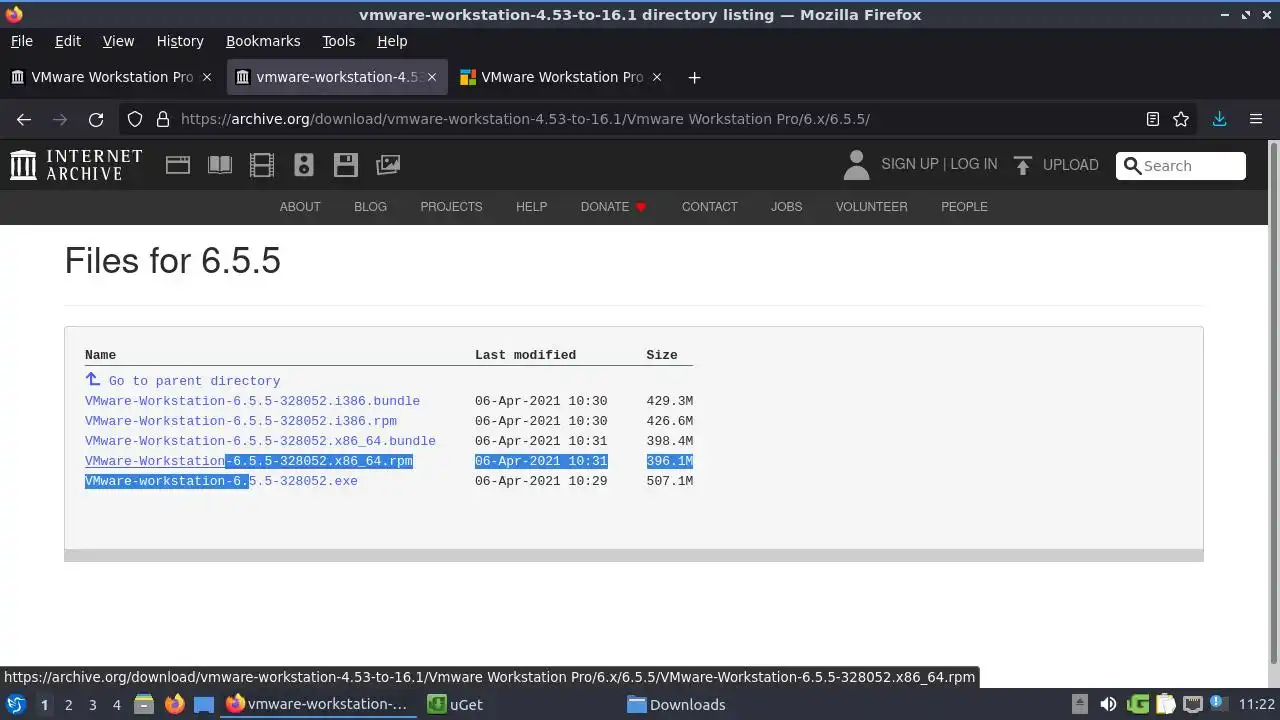Open a new tab with plus button

tap(694, 77)
